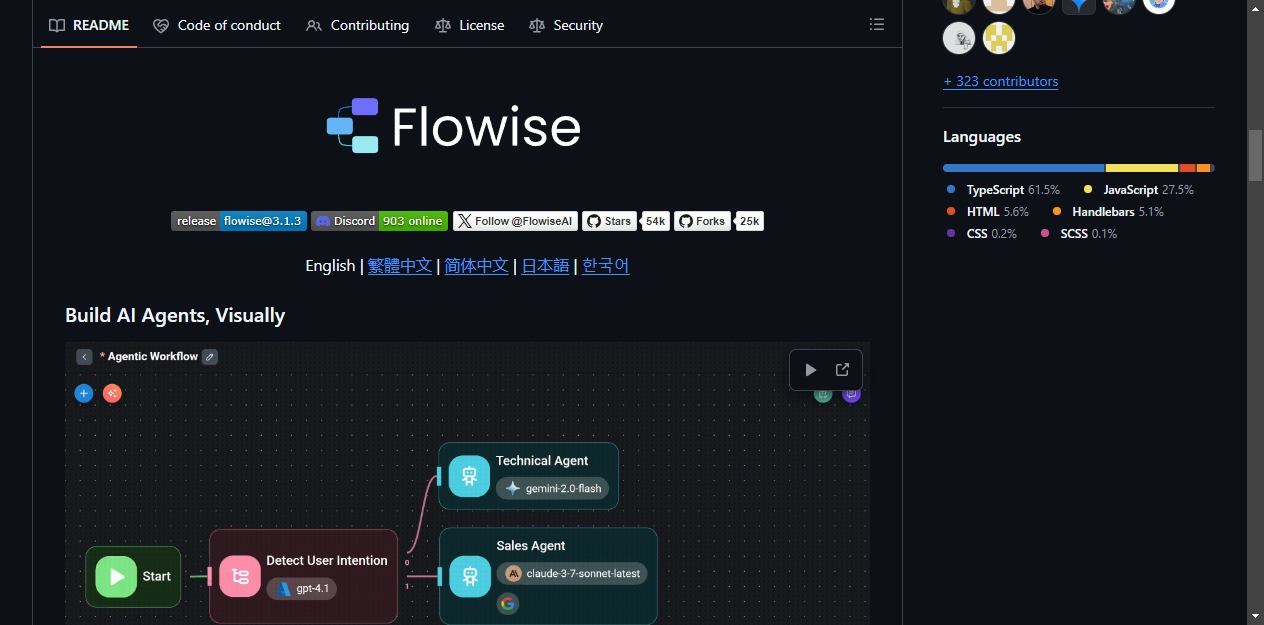This screenshot has width=1264, height=625.
Task: Click the pink Detect User Intention icon
Action: click(x=240, y=576)
